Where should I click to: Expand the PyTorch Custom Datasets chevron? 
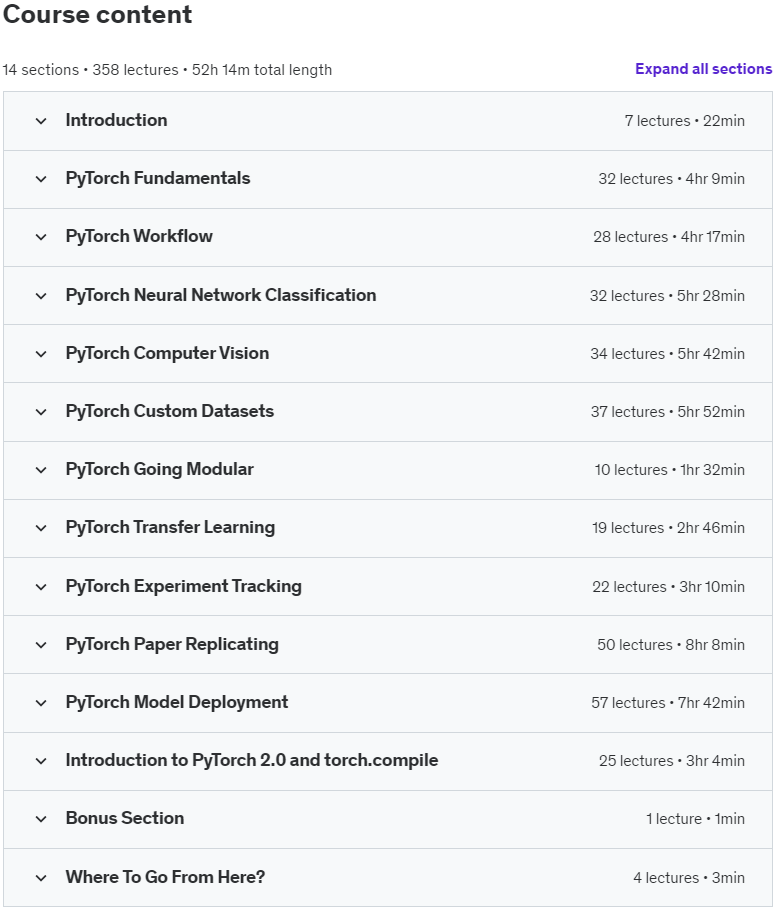click(x=41, y=412)
